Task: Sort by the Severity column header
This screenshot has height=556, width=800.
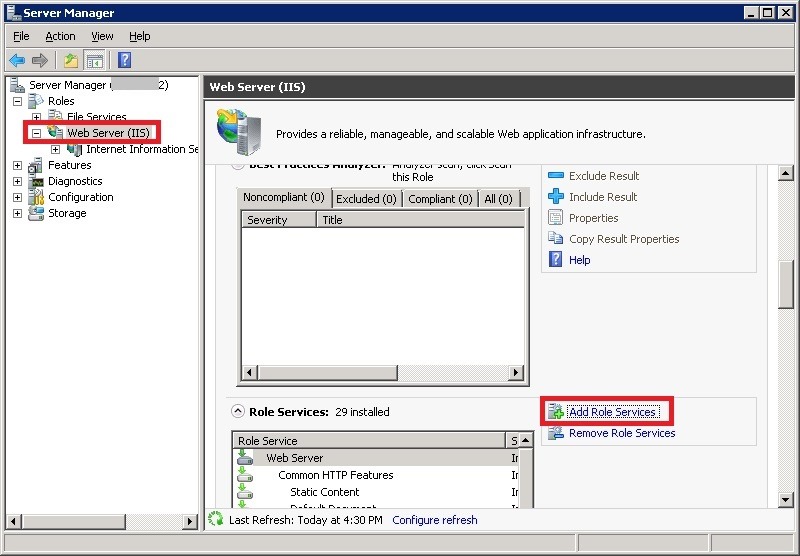Action: [279, 220]
